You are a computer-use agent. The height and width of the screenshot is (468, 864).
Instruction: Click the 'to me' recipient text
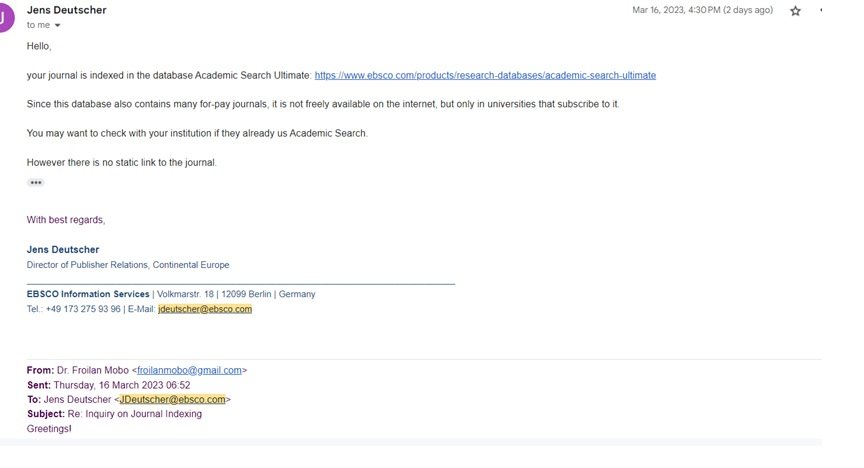38,25
